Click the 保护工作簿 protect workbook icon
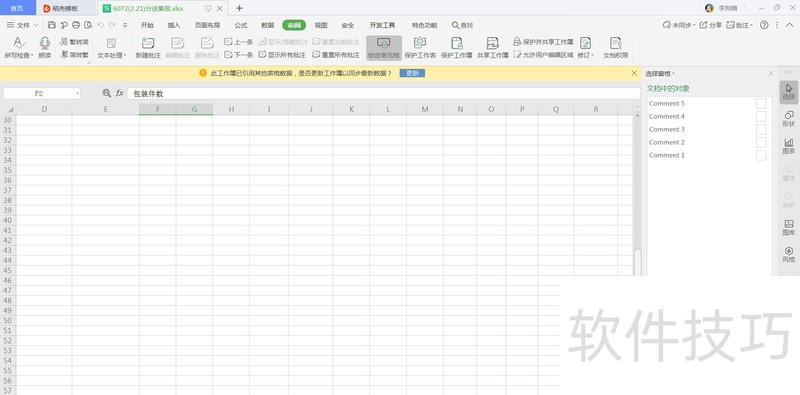 [x=457, y=43]
